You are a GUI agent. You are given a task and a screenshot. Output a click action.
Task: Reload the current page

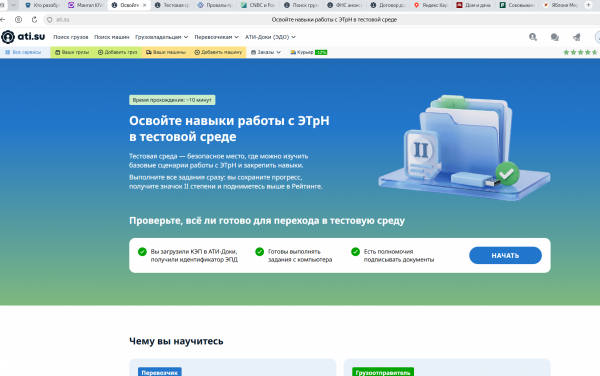pyautogui.click(x=34, y=20)
